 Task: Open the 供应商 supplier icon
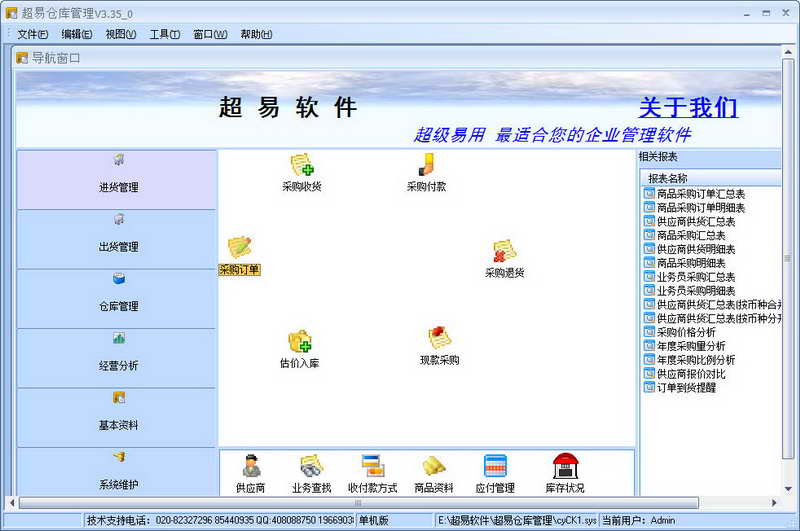pyautogui.click(x=250, y=467)
